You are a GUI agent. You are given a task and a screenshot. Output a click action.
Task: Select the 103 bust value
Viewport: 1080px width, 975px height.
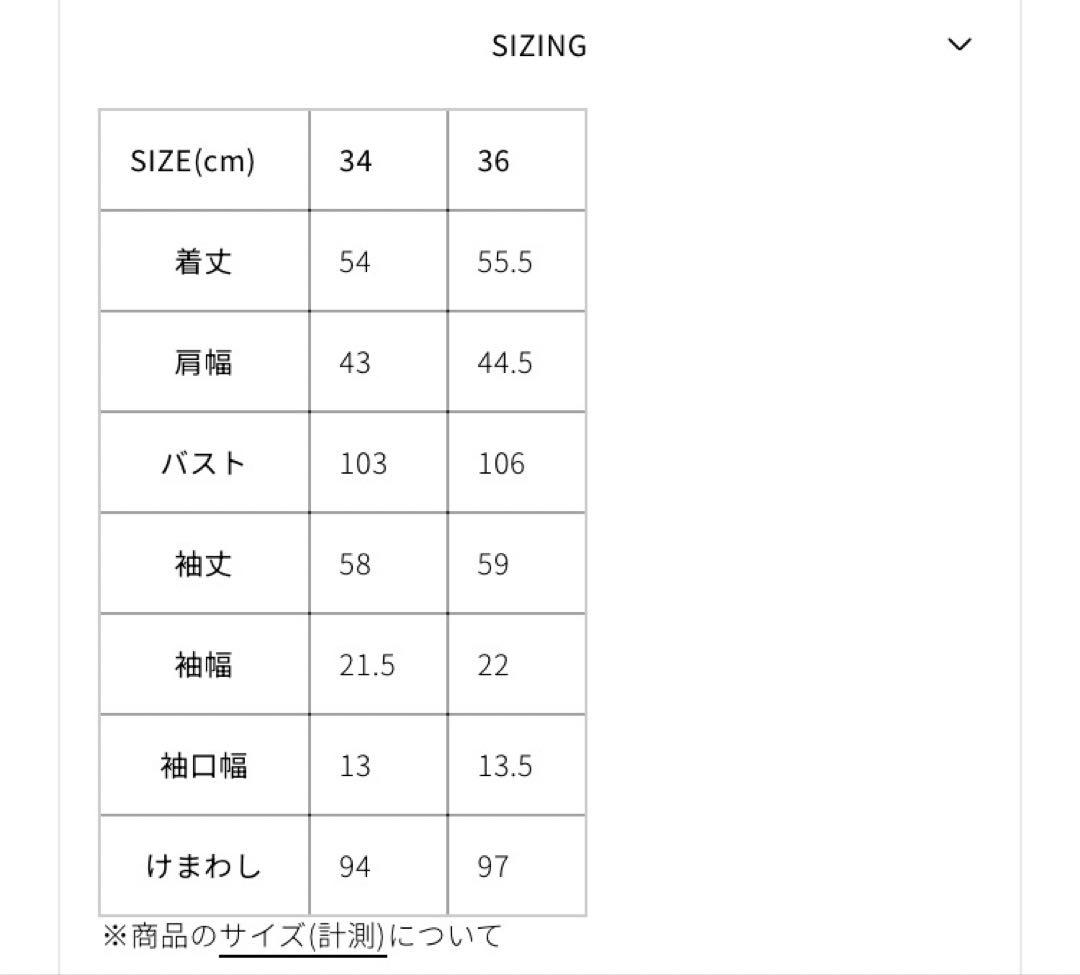tap(362, 464)
